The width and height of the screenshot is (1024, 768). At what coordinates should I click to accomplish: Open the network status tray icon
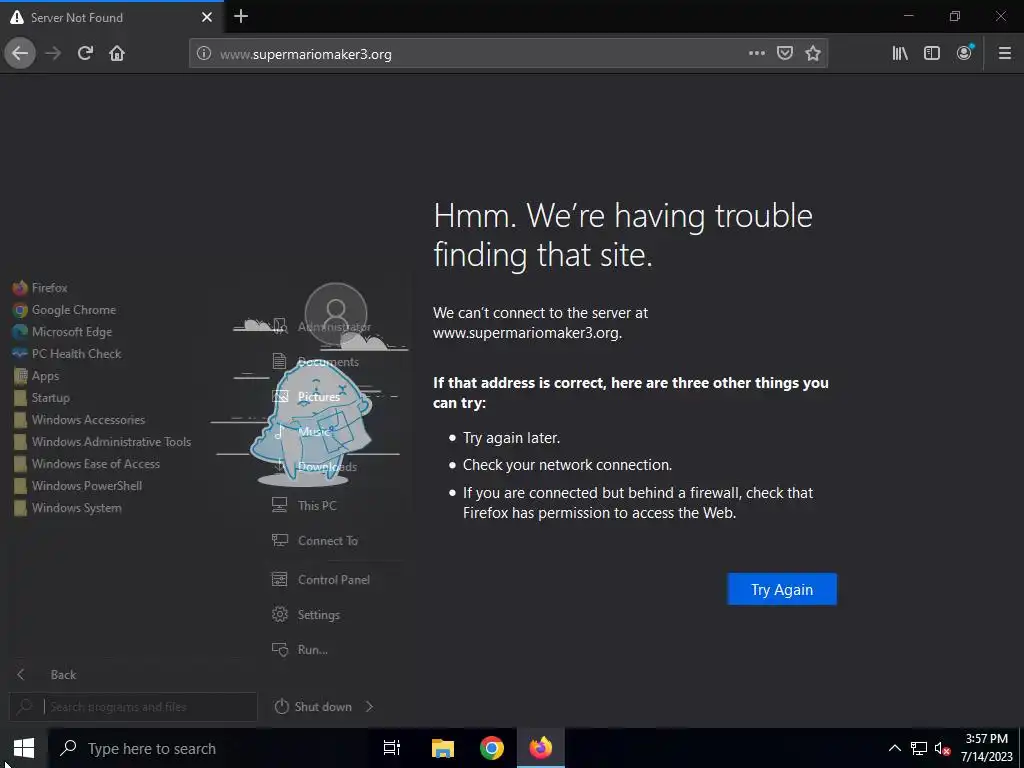[x=919, y=748]
